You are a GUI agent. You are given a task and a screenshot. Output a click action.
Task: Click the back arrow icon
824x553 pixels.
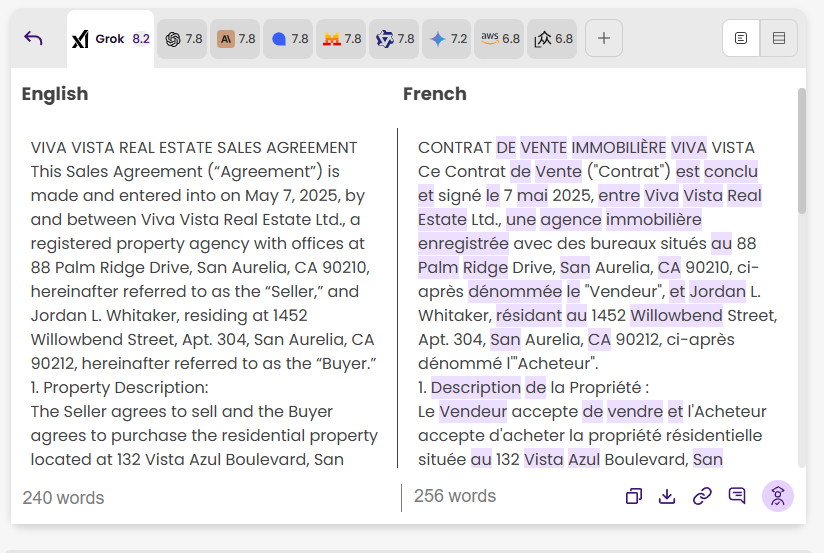coord(33,39)
